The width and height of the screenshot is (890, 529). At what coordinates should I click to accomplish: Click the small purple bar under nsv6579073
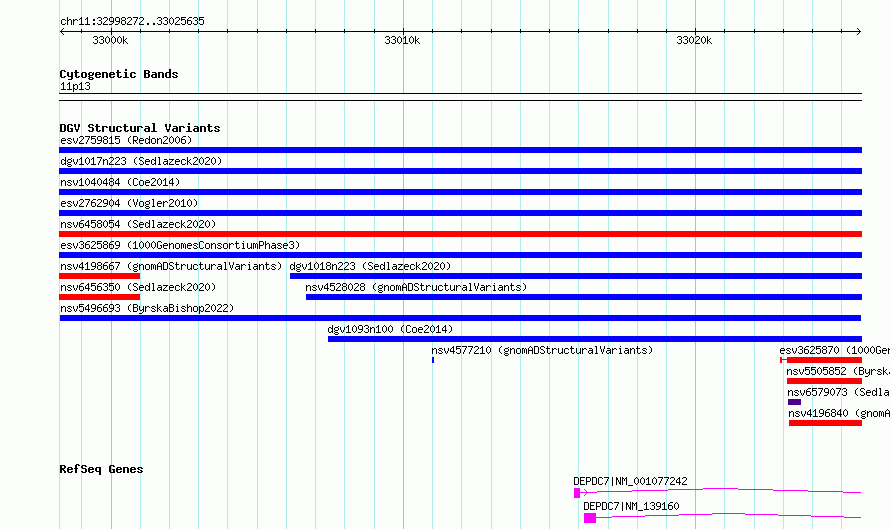[x=795, y=402]
